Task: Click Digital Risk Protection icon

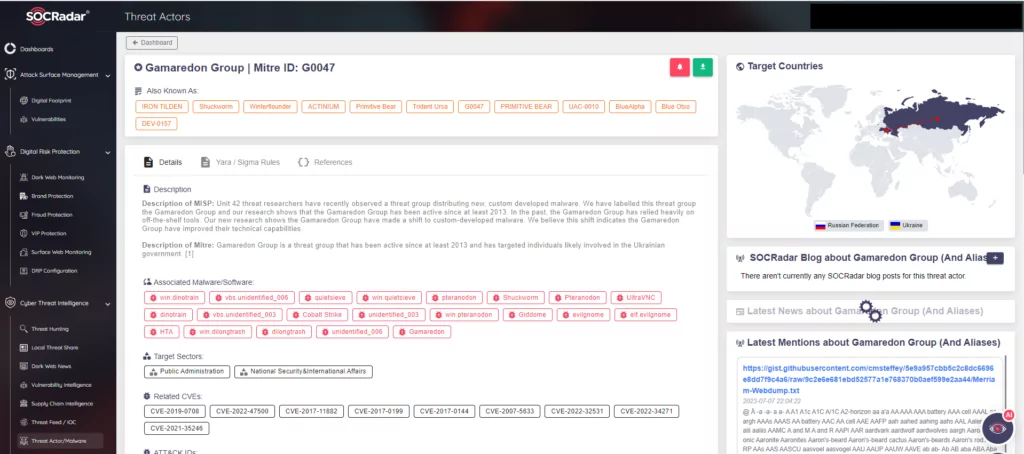Action: [10, 152]
